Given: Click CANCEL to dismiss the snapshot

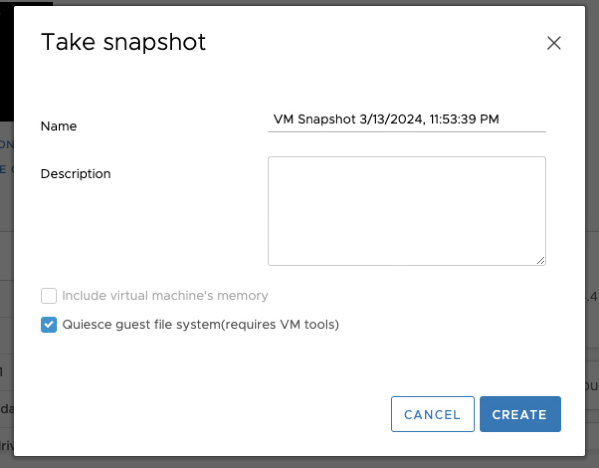Looking at the screenshot, I should point(433,414).
